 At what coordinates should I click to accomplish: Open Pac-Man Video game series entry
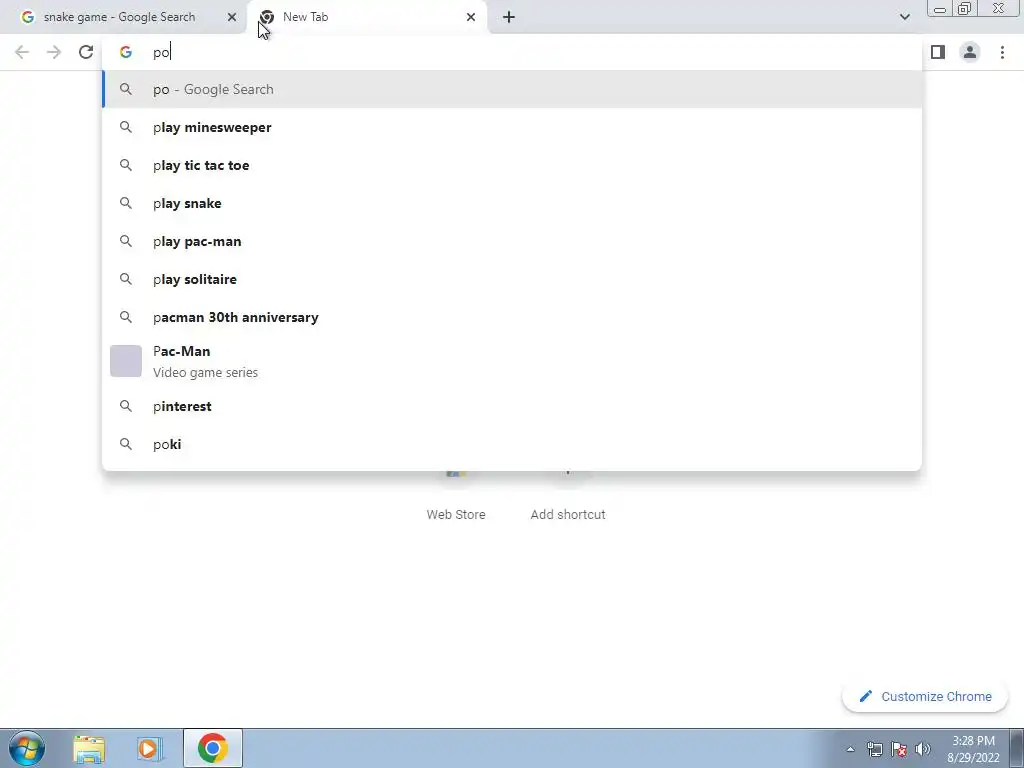[512, 361]
